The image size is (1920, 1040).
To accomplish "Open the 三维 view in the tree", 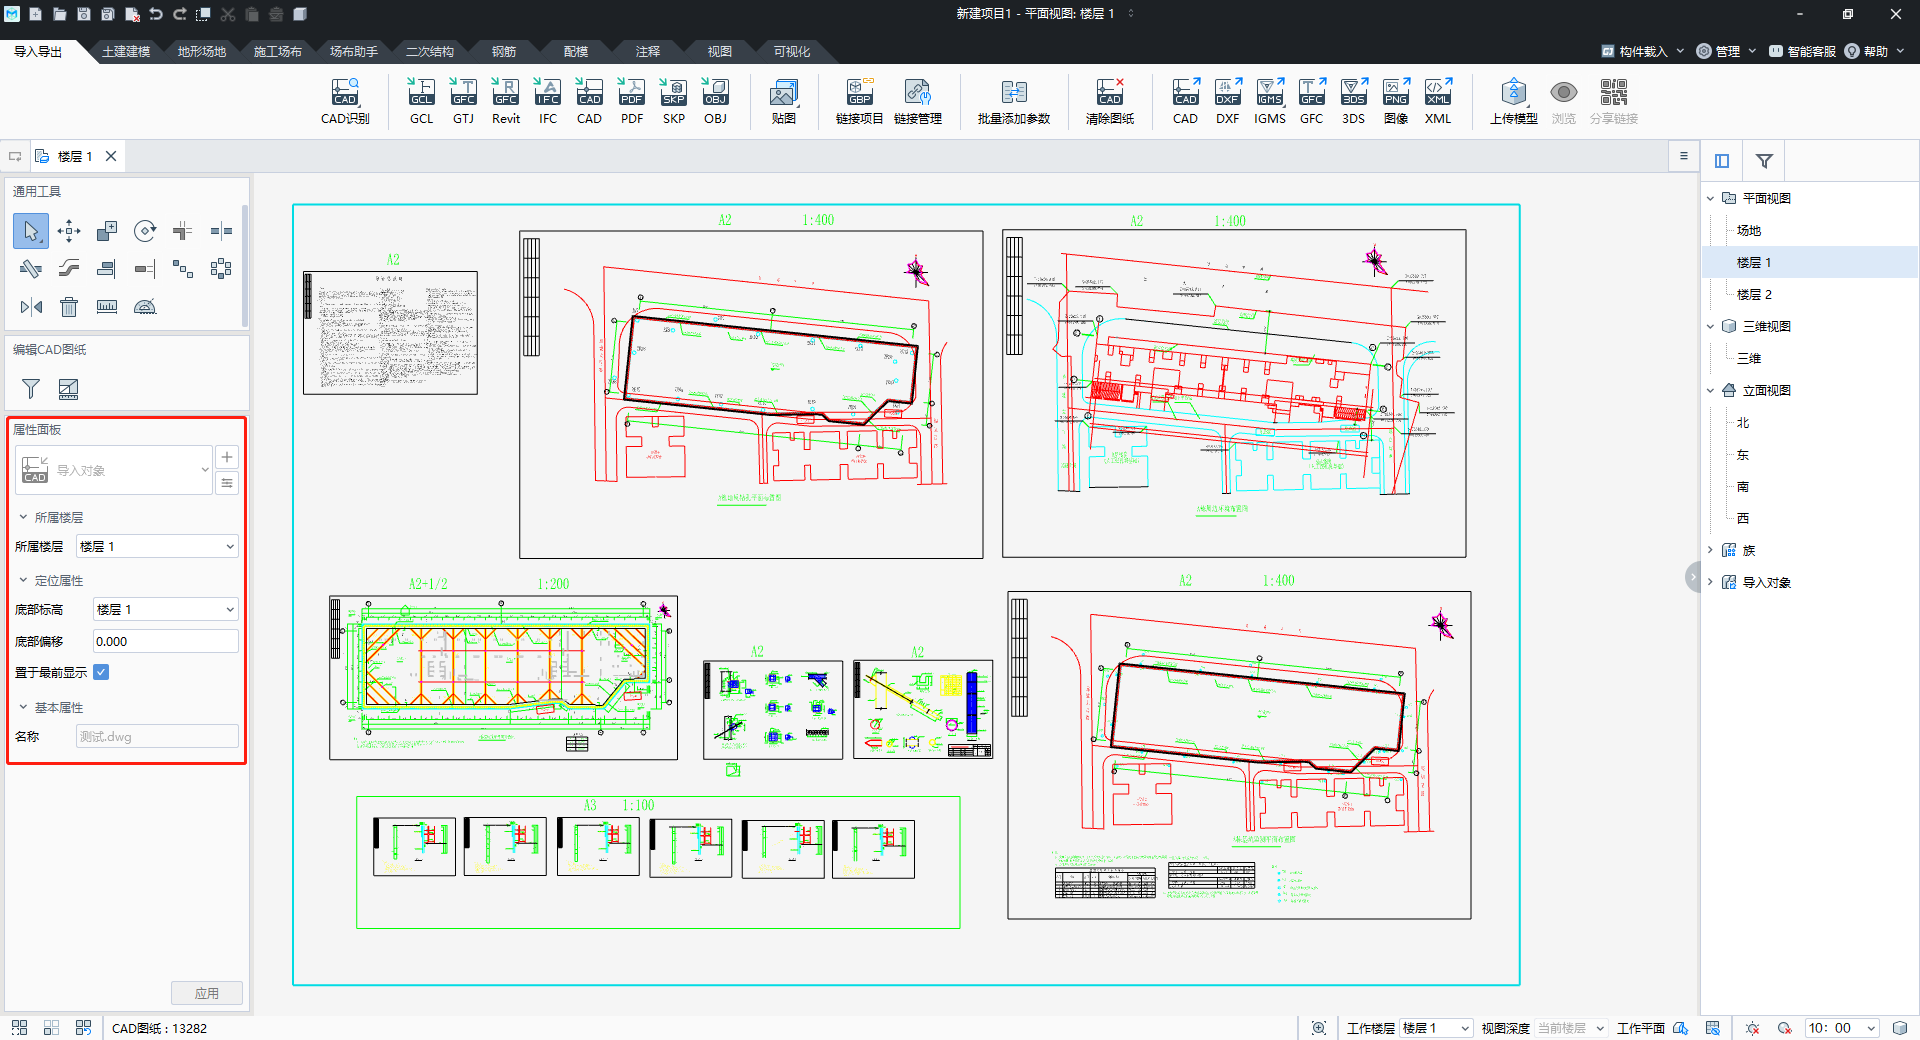I will click(x=1748, y=358).
